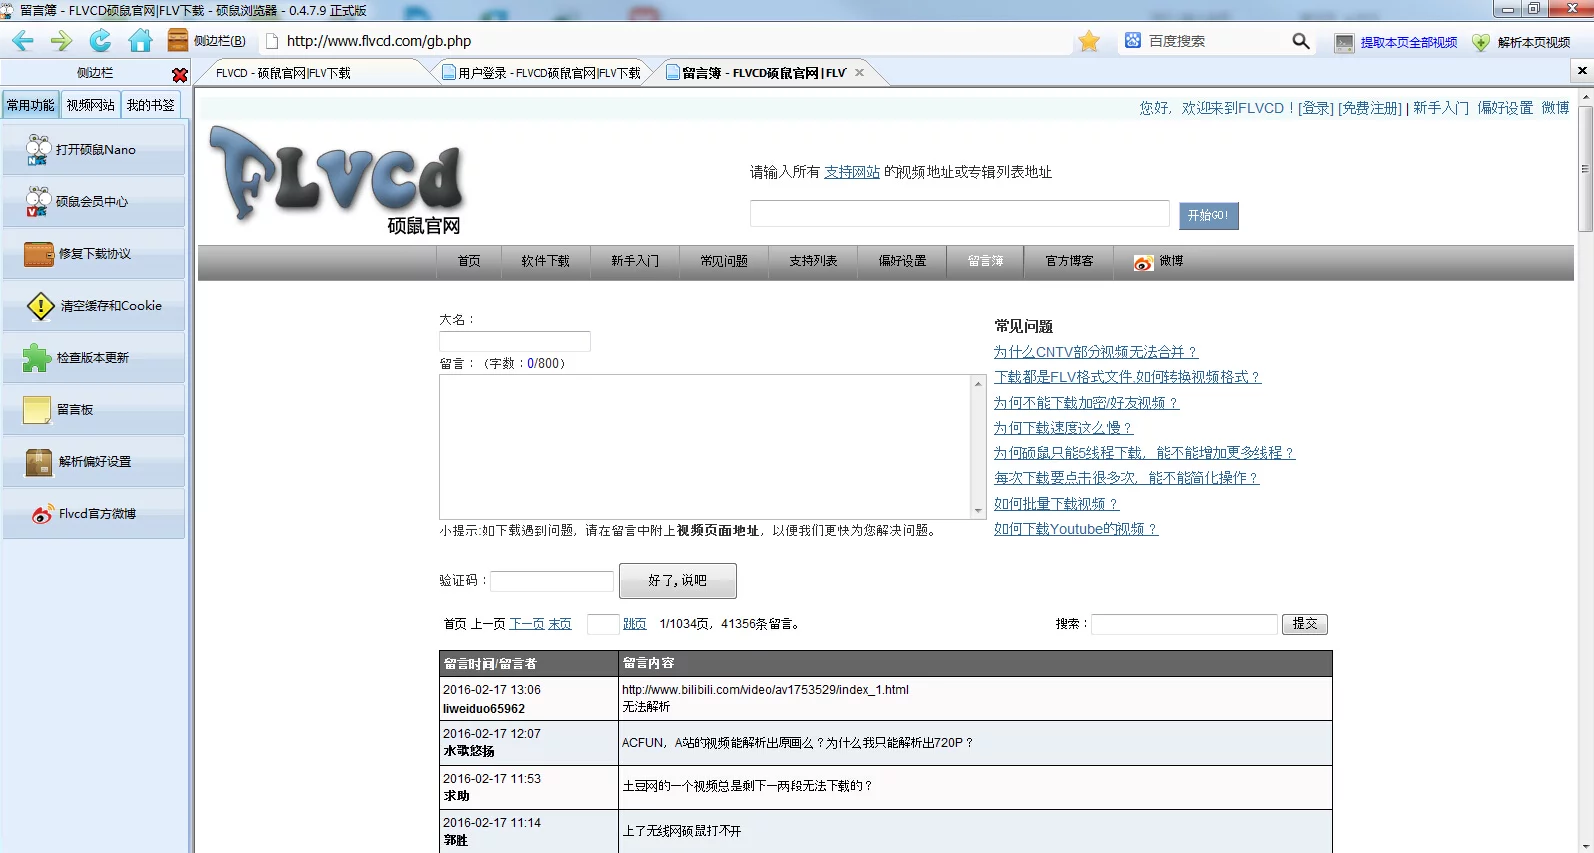This screenshot has height=853, width=1594.
Task: Bookmark page with the star icon
Action: coord(1089,41)
